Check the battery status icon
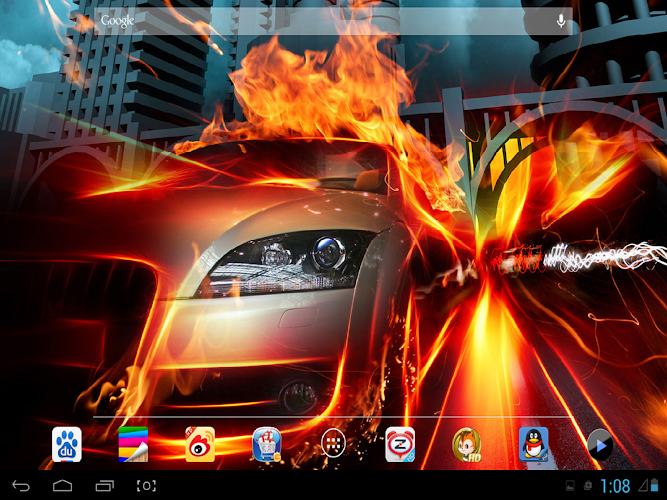 (654, 486)
